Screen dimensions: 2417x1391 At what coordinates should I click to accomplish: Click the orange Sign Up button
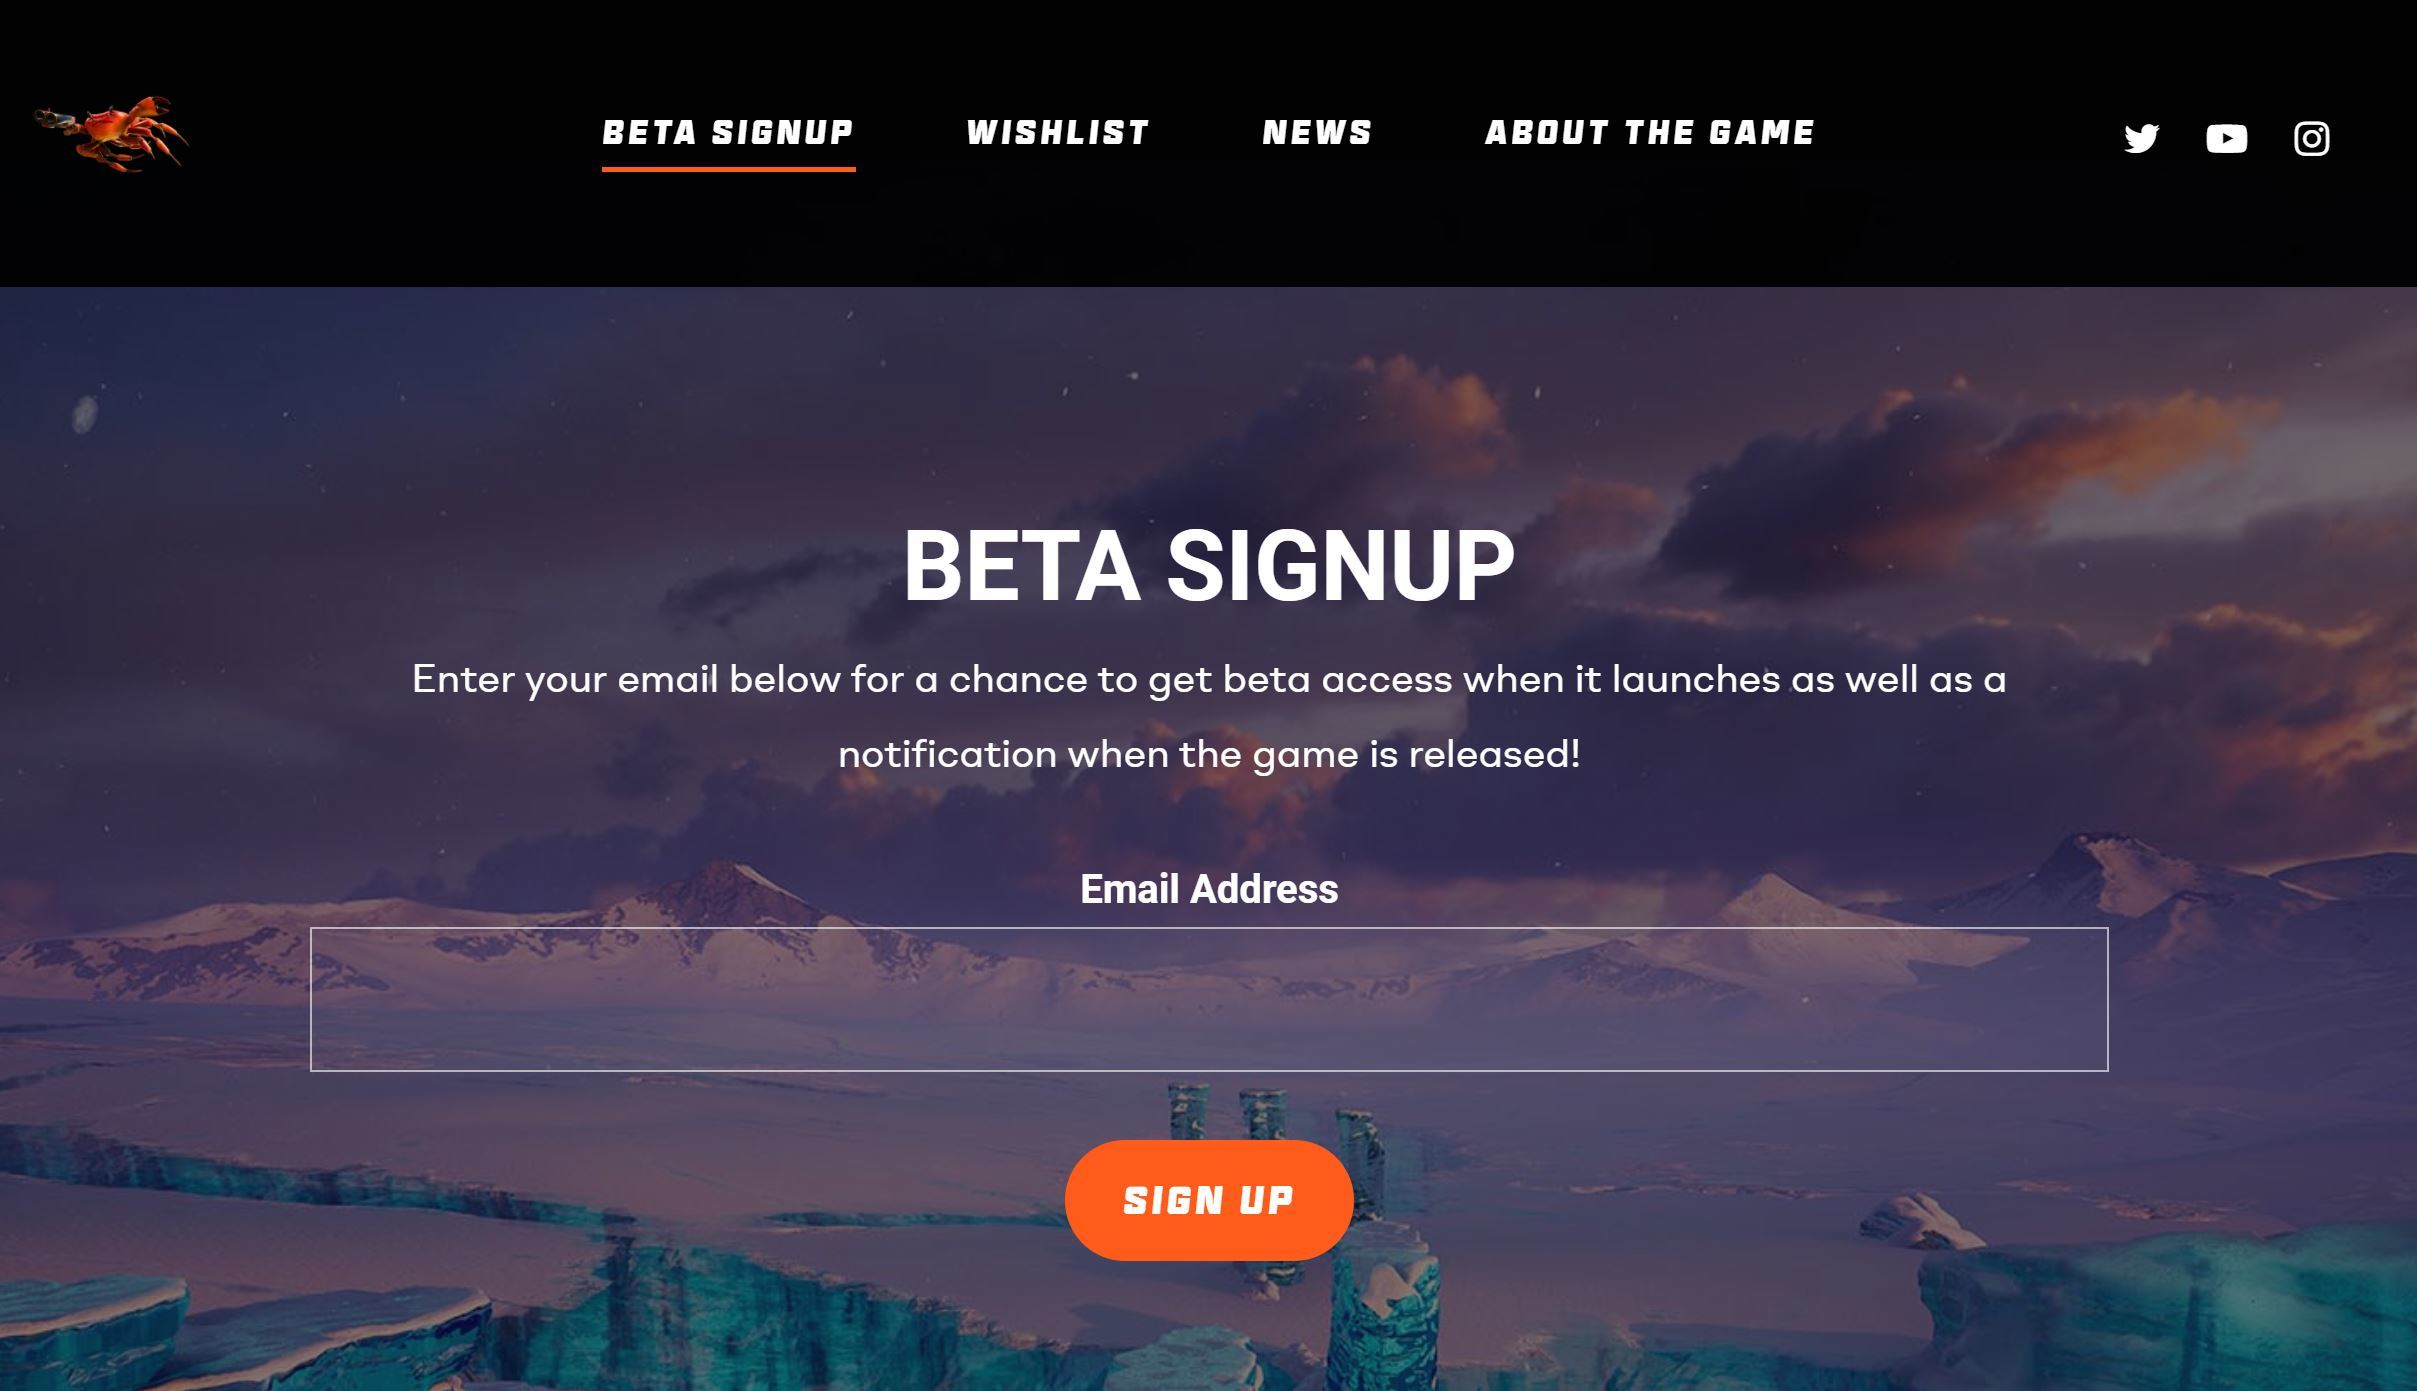click(1209, 1200)
